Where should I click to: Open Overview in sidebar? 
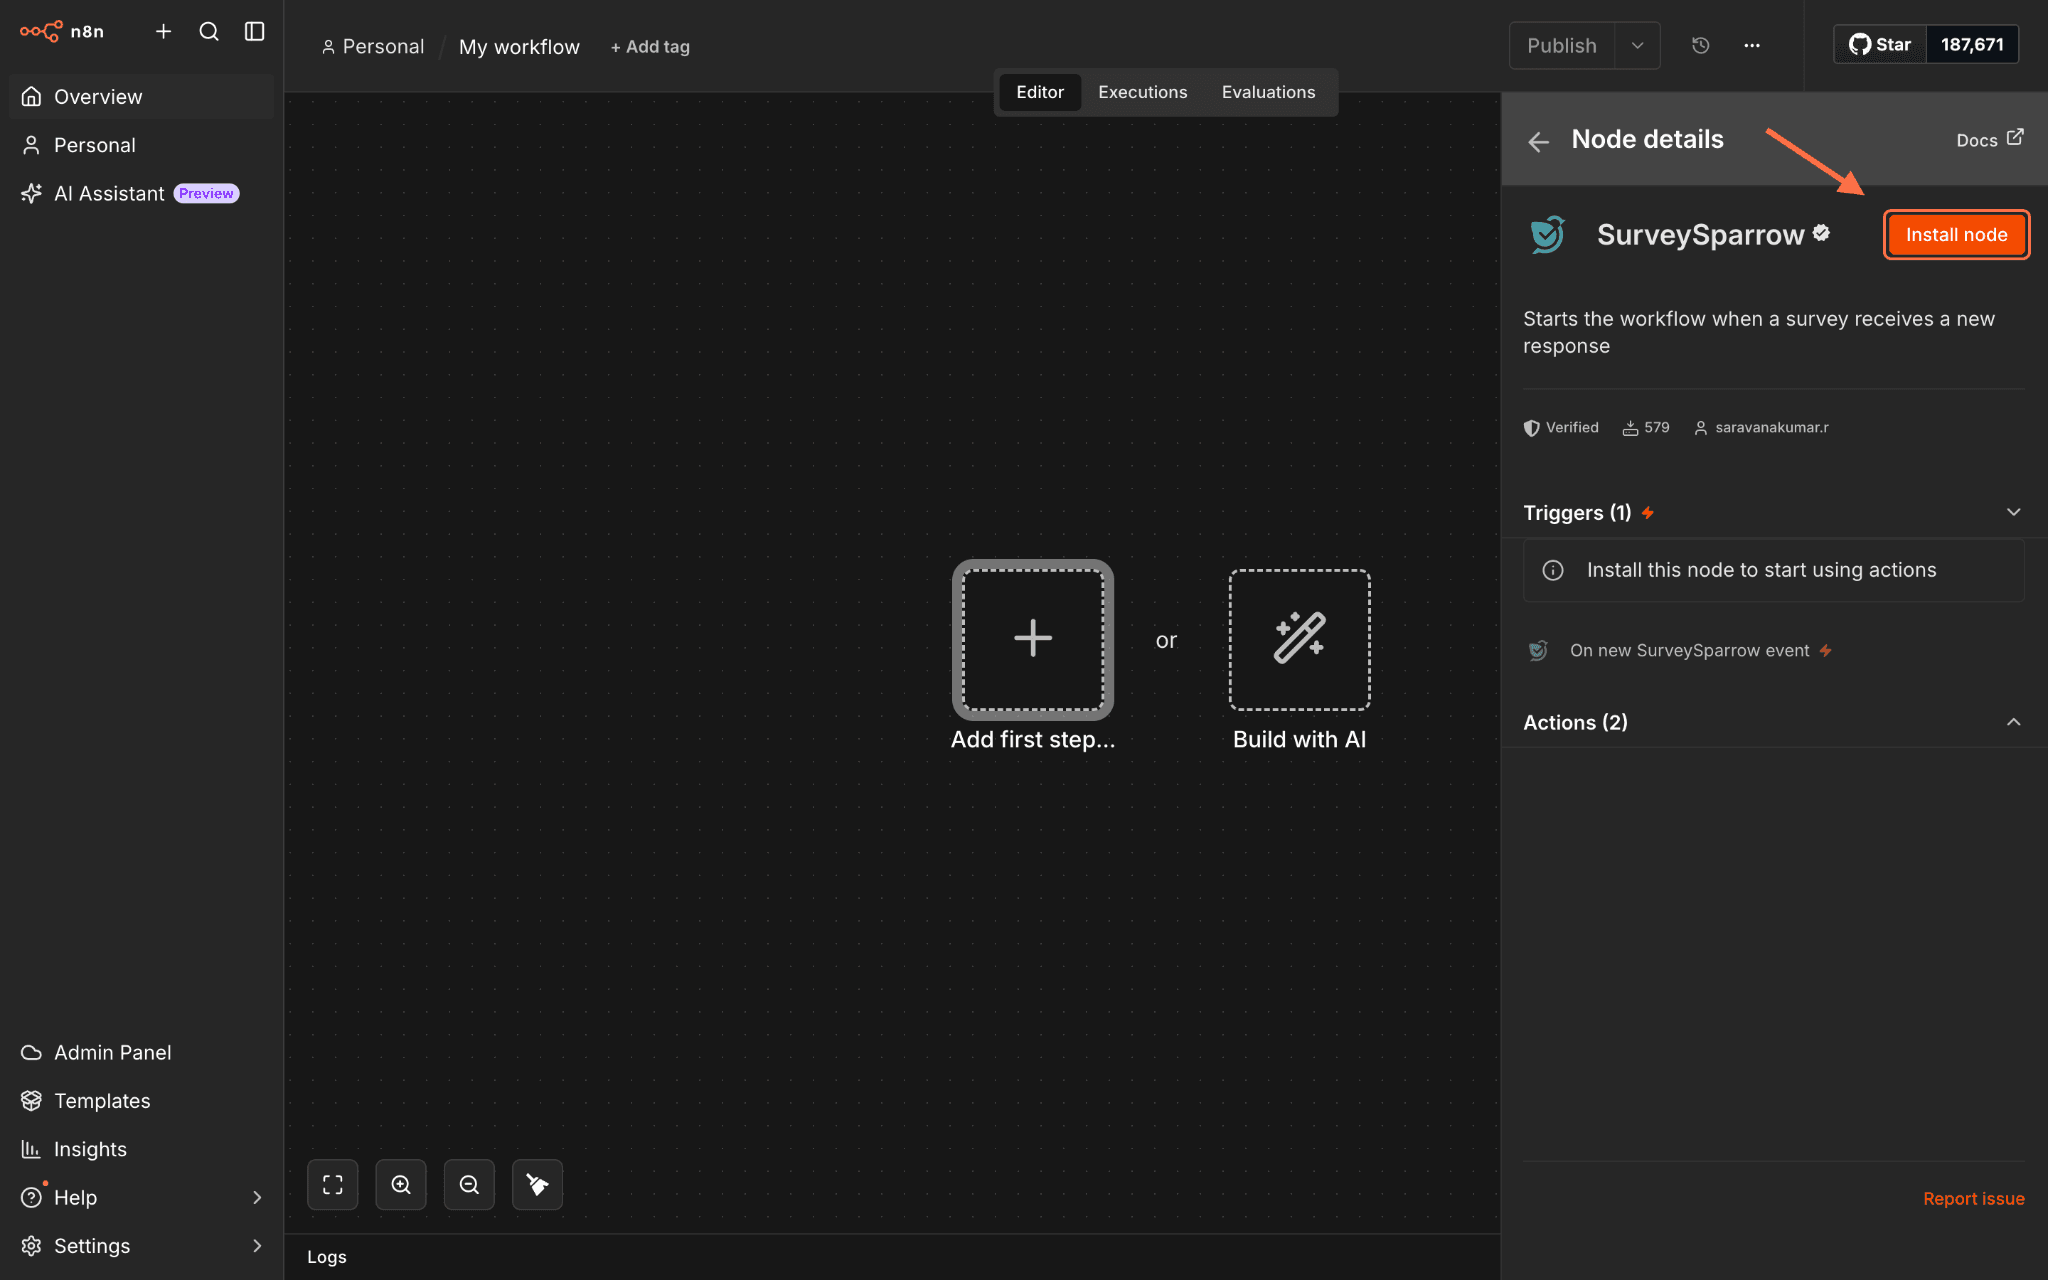[x=141, y=96]
